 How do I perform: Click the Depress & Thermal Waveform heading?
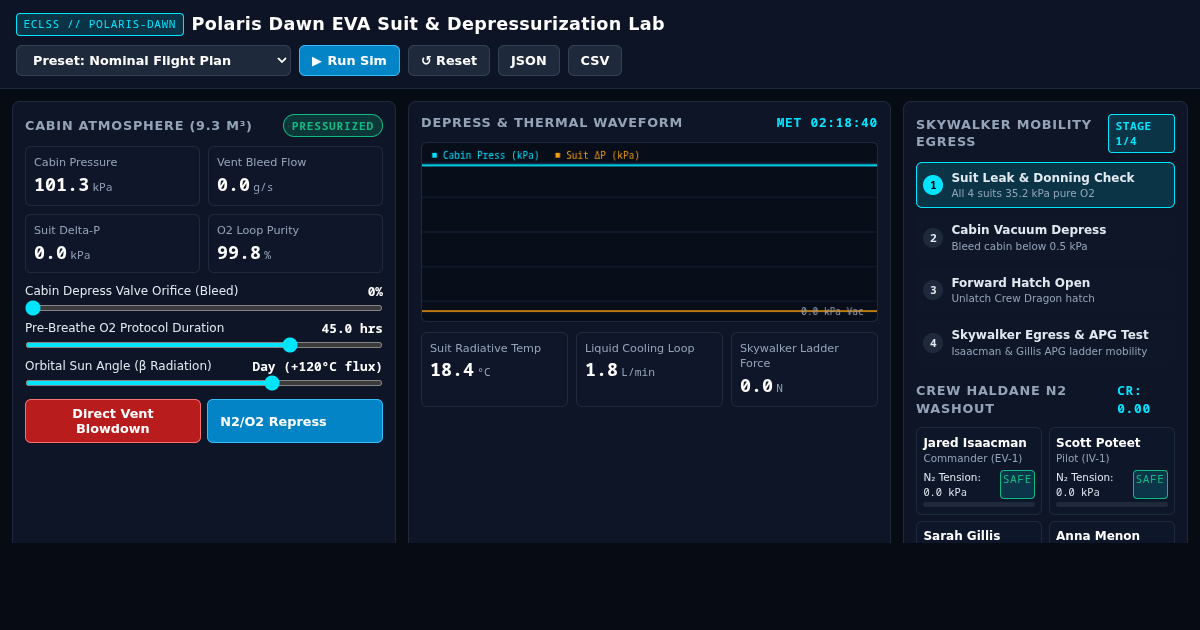click(552, 123)
